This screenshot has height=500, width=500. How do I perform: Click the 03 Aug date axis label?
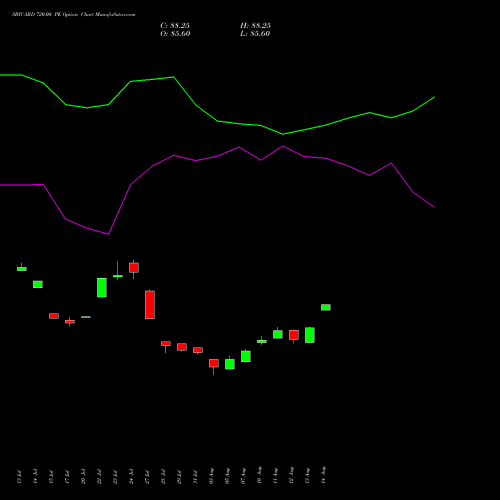[211, 476]
